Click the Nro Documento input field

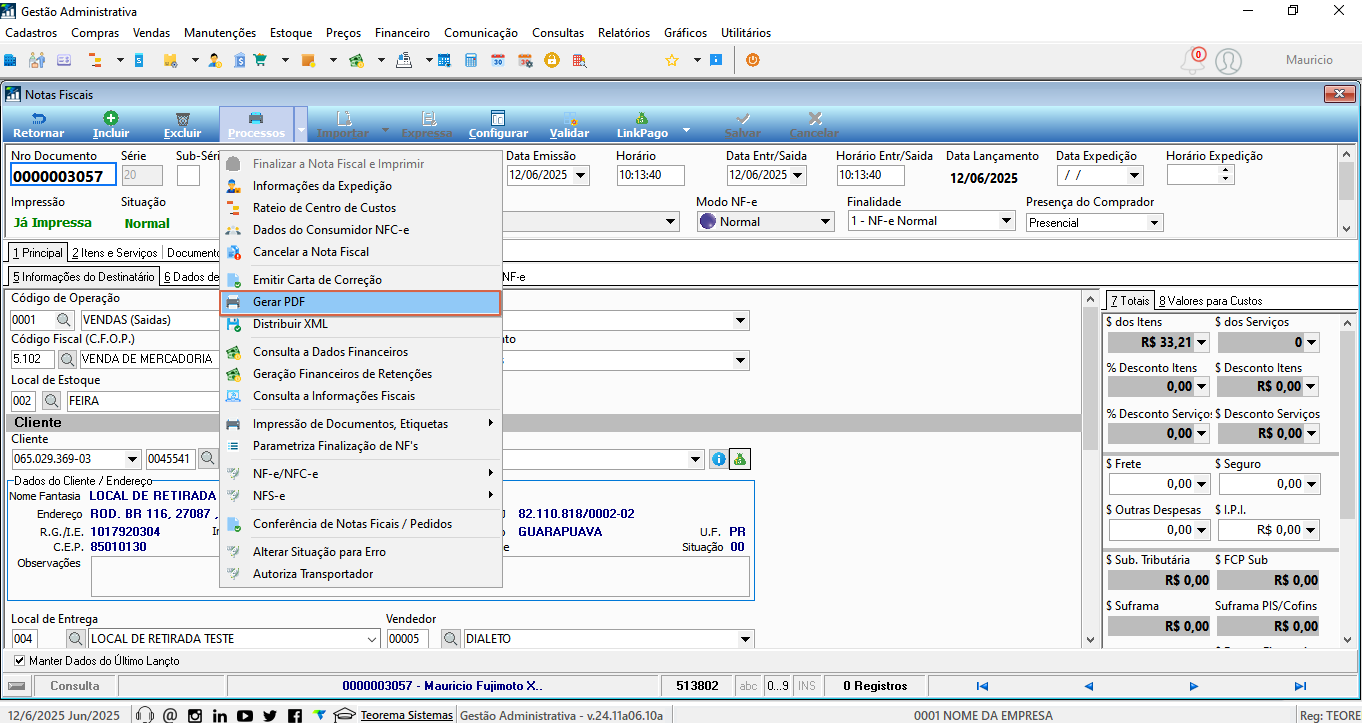(x=63, y=176)
